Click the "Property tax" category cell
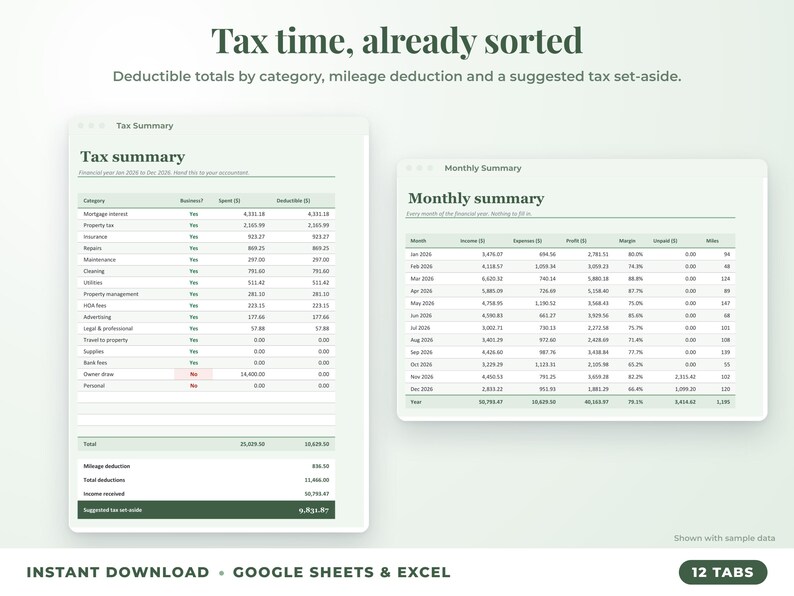The height and width of the screenshot is (596, 794). (x=98, y=225)
